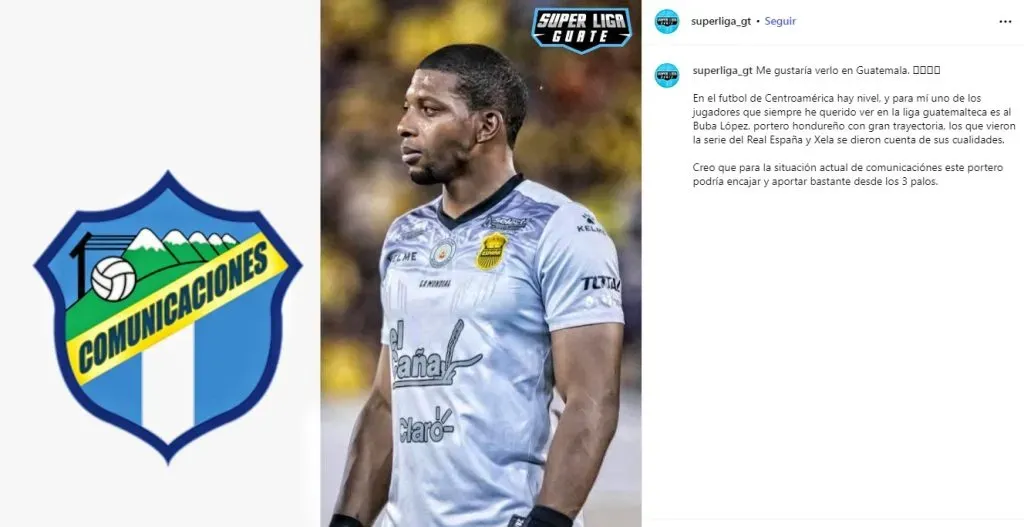Viewport: 1024px width, 527px height.
Task: Click the goalkeeper's photo
Action: tap(481, 263)
